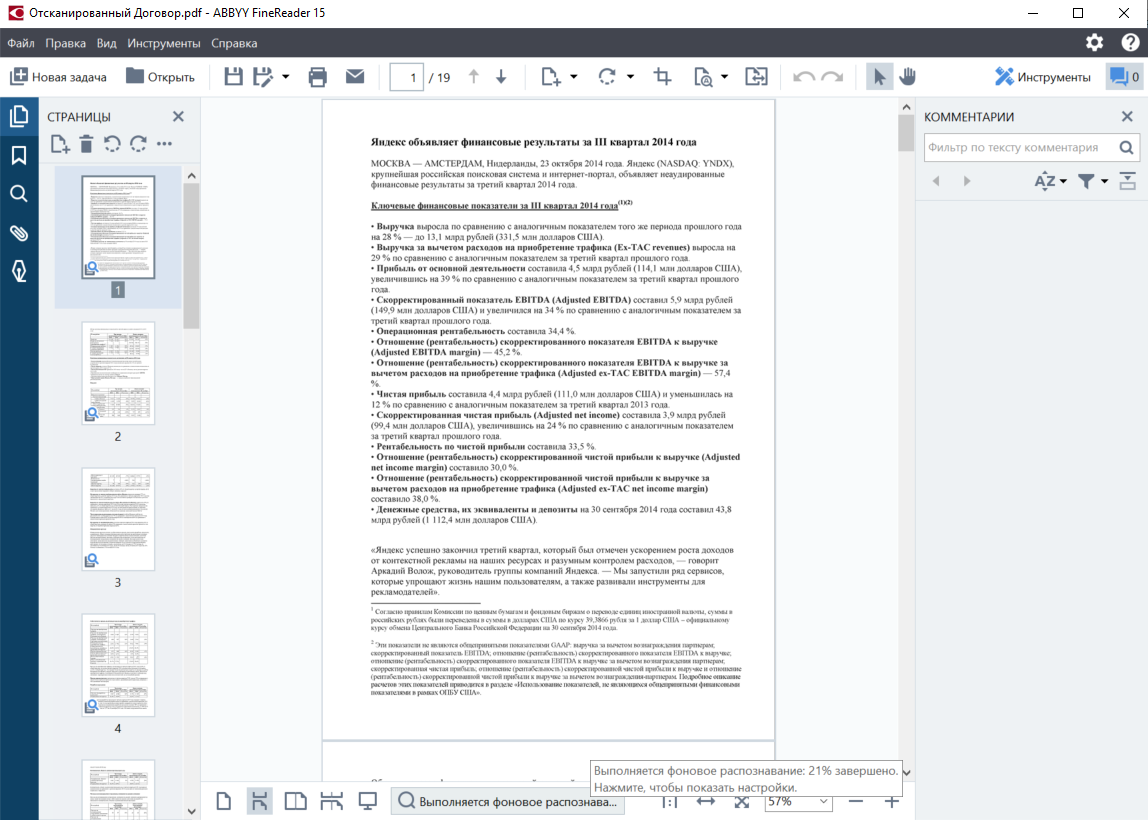This screenshot has height=820, width=1148.
Task: Select the Crop pages tool
Action: coord(663,76)
